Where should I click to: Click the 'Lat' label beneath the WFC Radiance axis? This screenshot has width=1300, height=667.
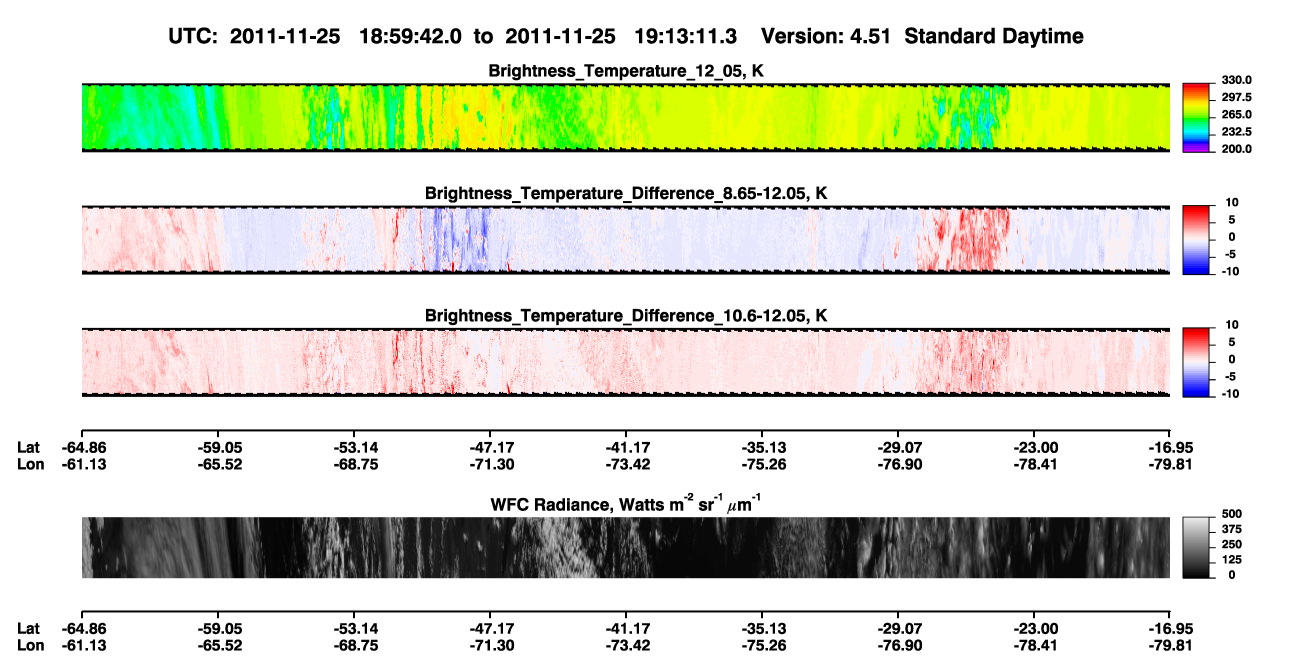click(x=29, y=628)
